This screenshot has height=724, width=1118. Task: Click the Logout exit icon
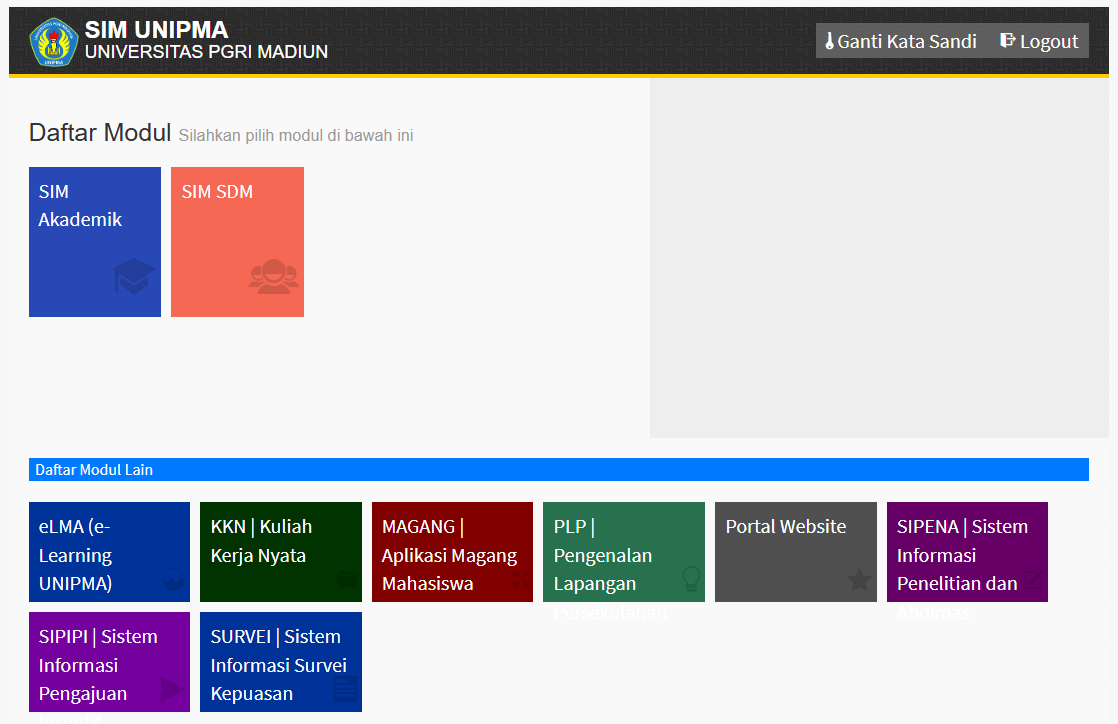point(1008,41)
